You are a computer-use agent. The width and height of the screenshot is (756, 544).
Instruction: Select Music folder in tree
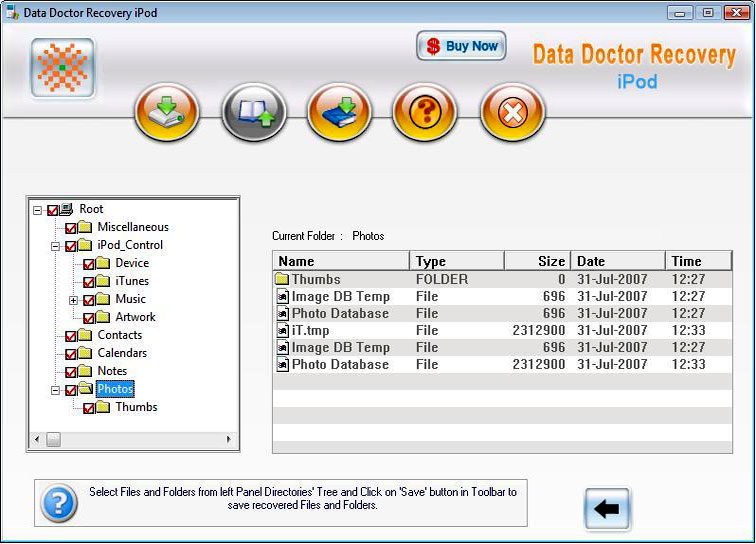(131, 299)
